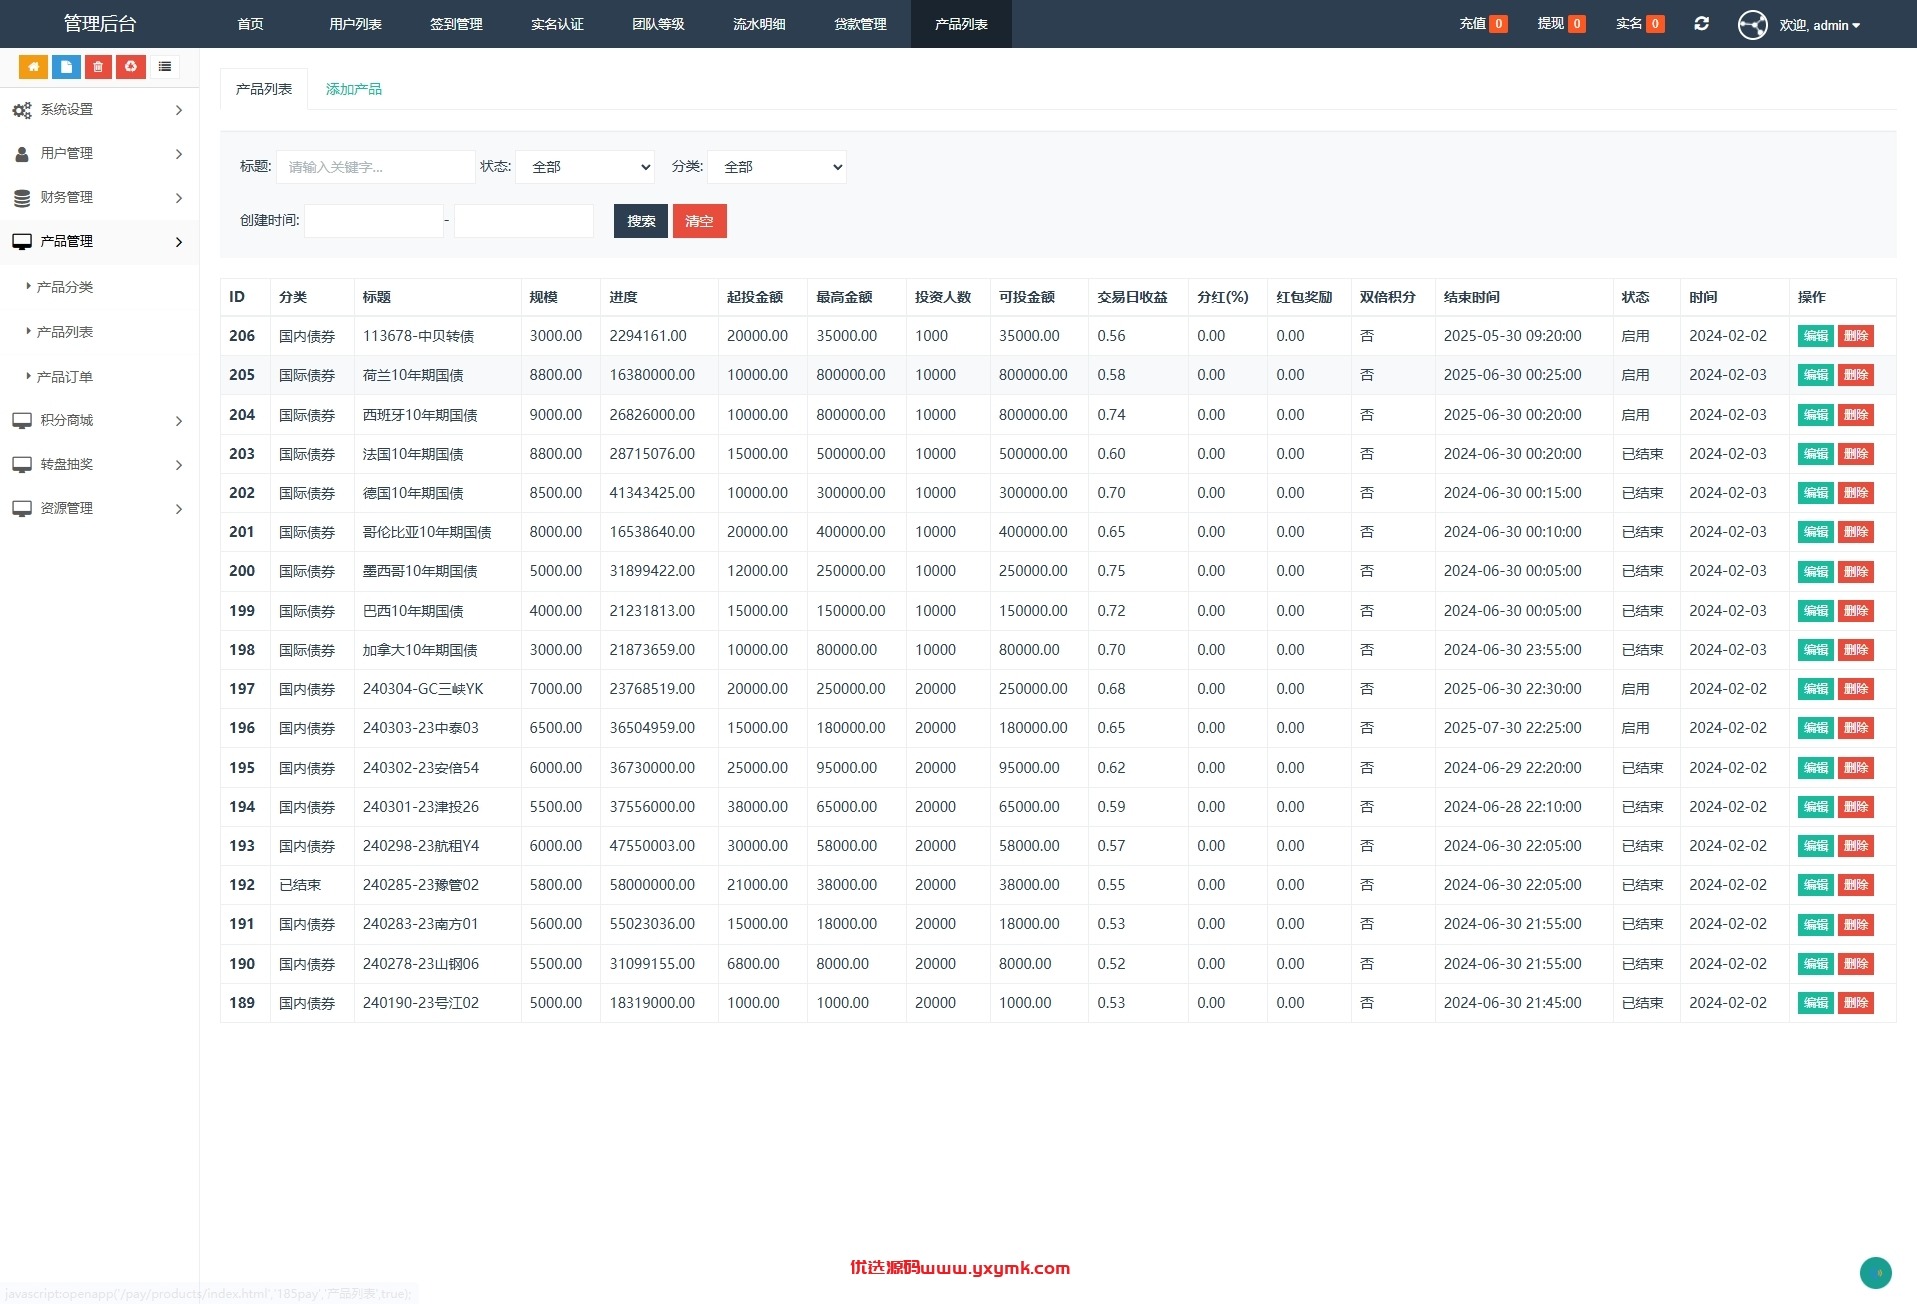
Task: Click the user management person icon
Action: click(x=22, y=154)
